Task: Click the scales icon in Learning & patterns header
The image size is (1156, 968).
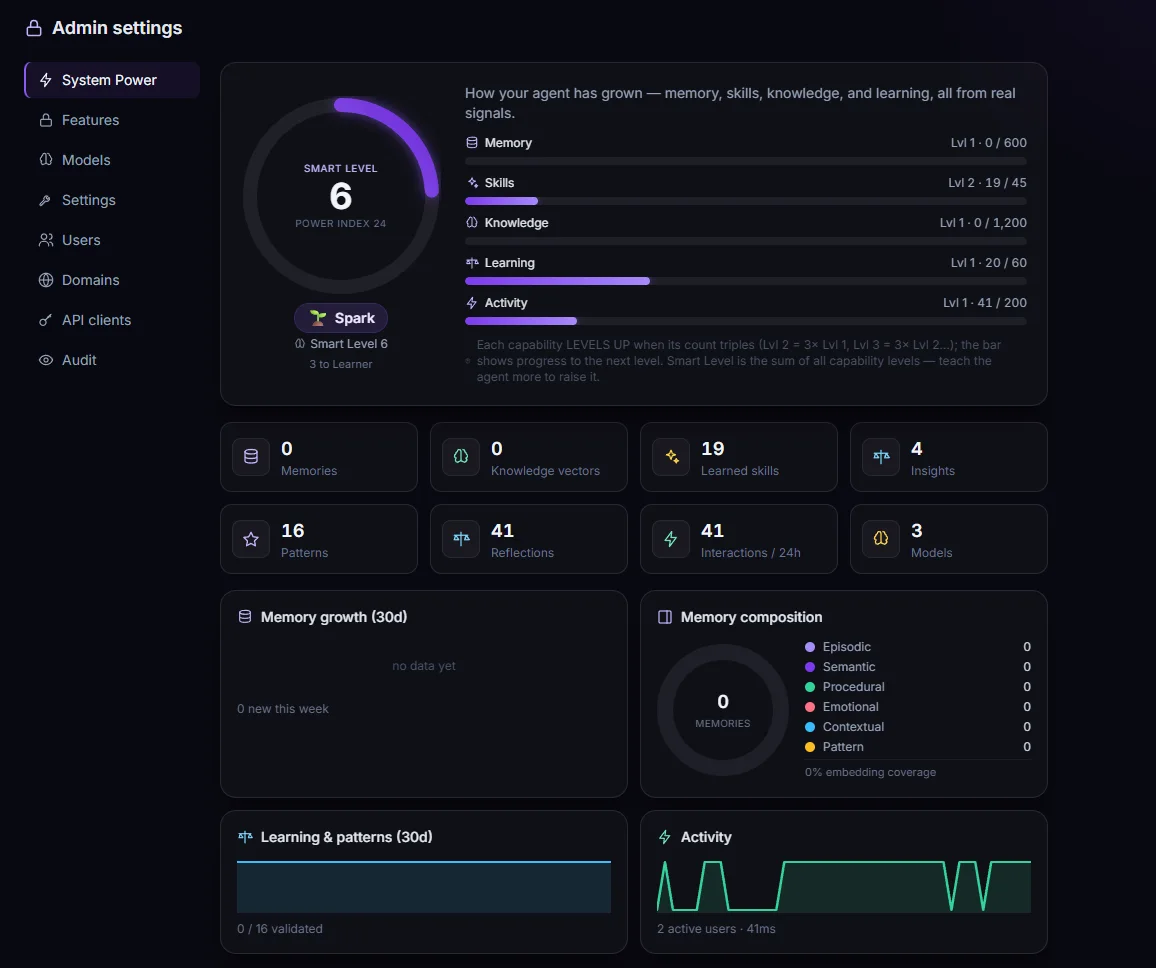Action: [246, 837]
